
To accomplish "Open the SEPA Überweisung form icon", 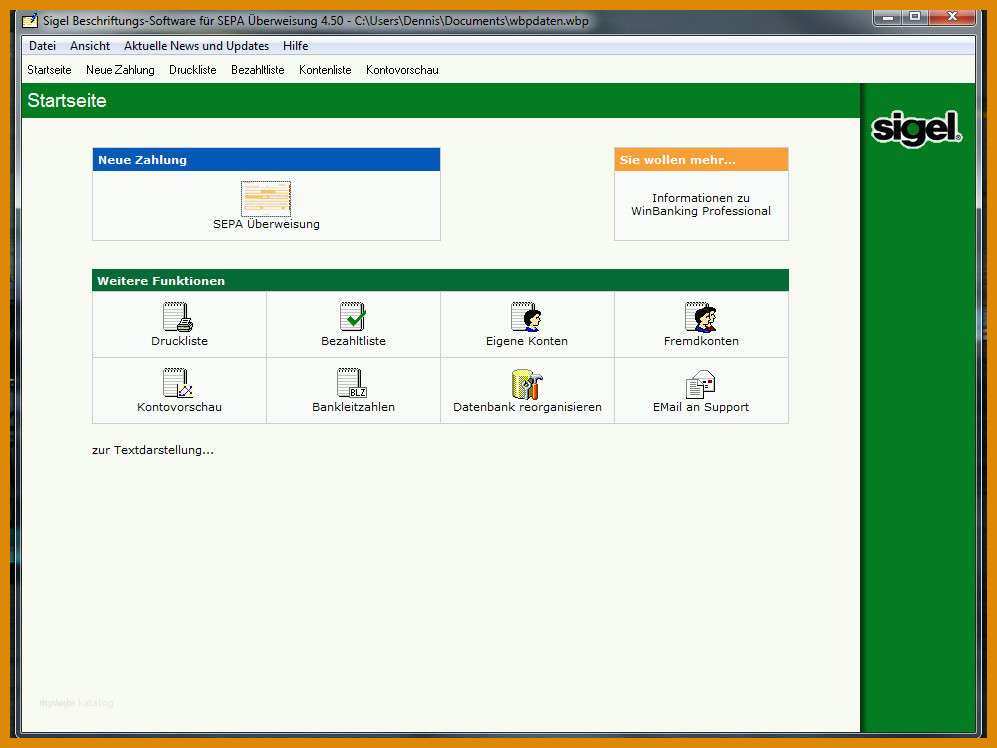I will (x=266, y=198).
